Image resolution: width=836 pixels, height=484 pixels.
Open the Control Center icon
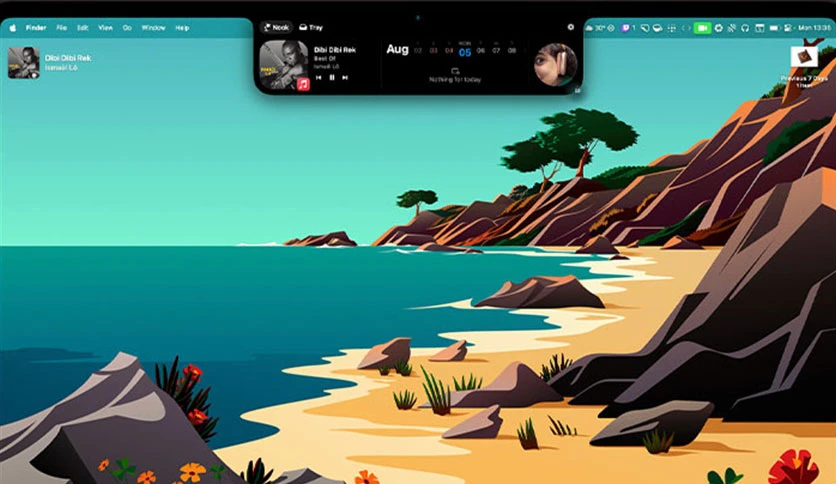[788, 28]
